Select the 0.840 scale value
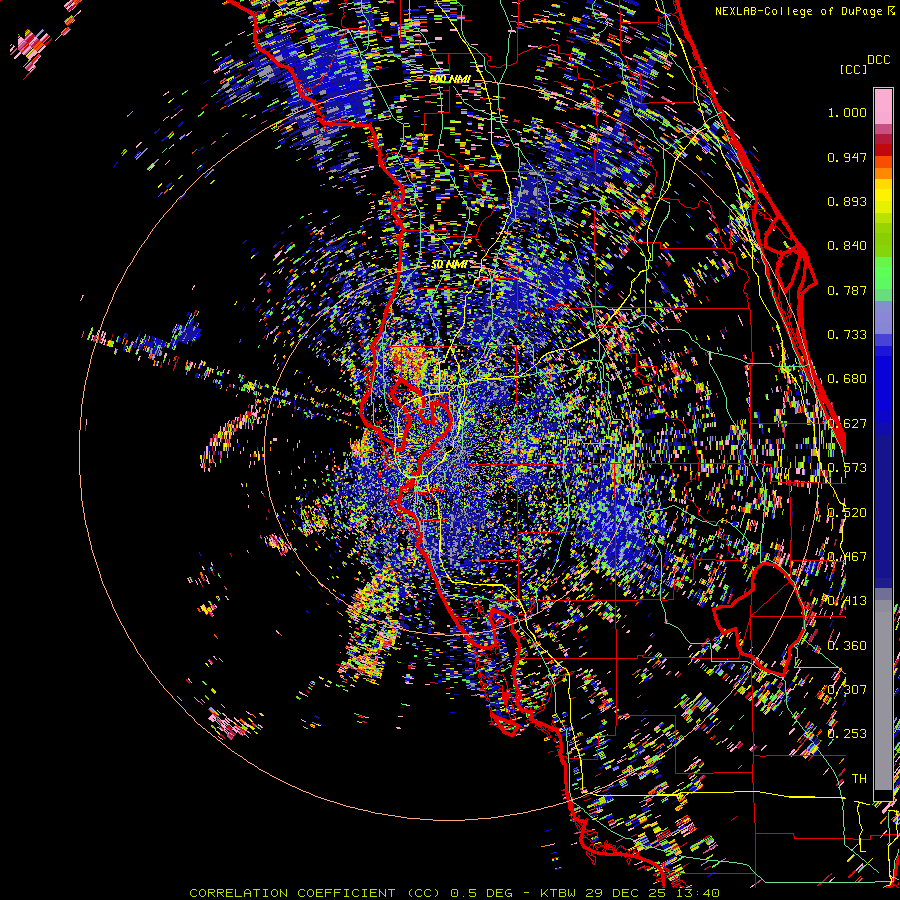The height and width of the screenshot is (900, 900). tap(847, 246)
